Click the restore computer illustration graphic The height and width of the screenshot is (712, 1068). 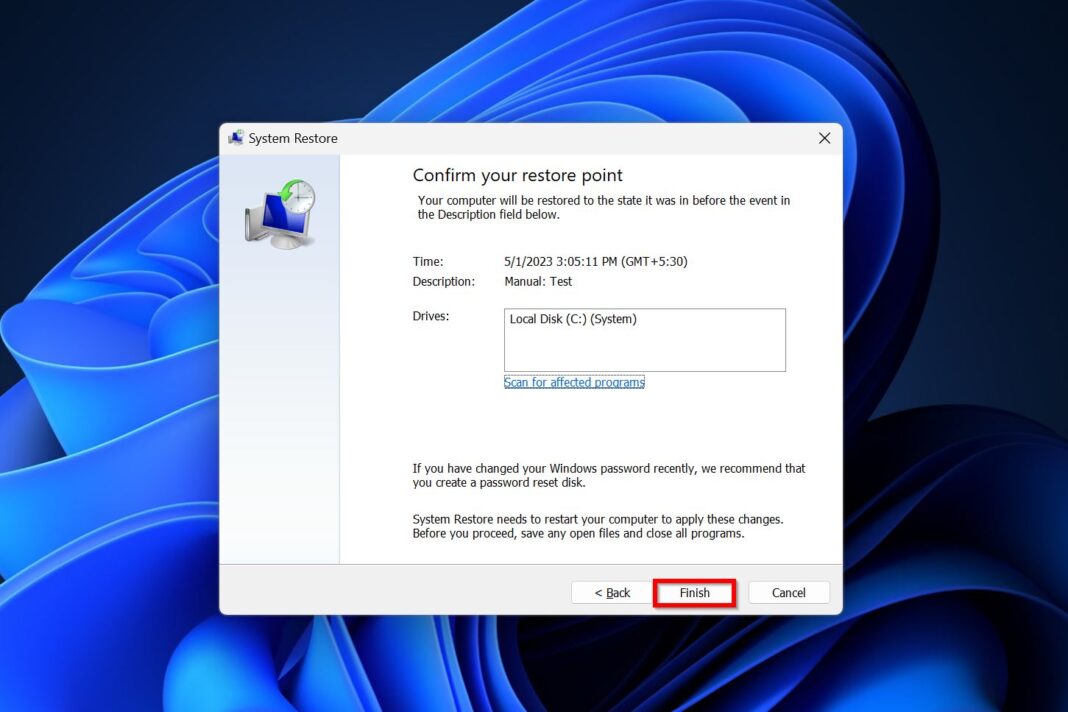pos(280,210)
